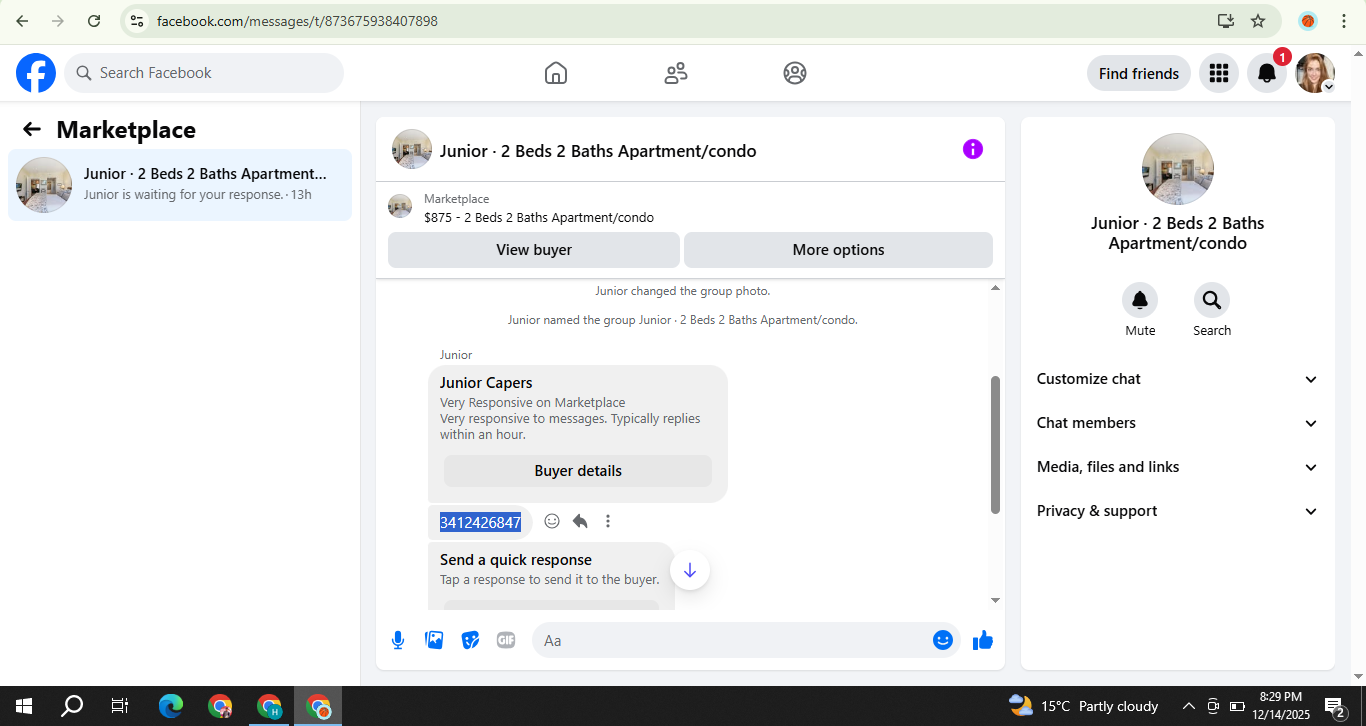Open conversation information purple icon
The image size is (1366, 726).
(973, 149)
